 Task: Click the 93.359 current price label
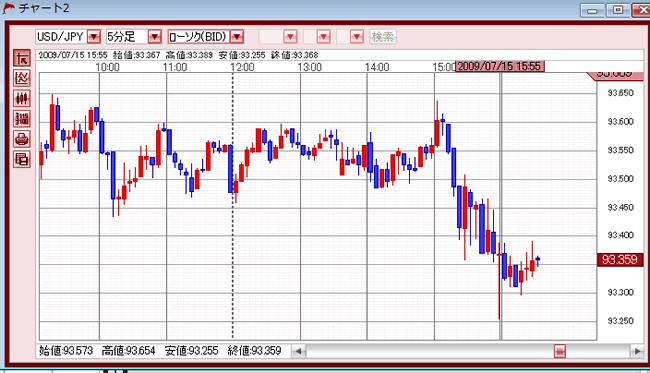(x=620, y=260)
